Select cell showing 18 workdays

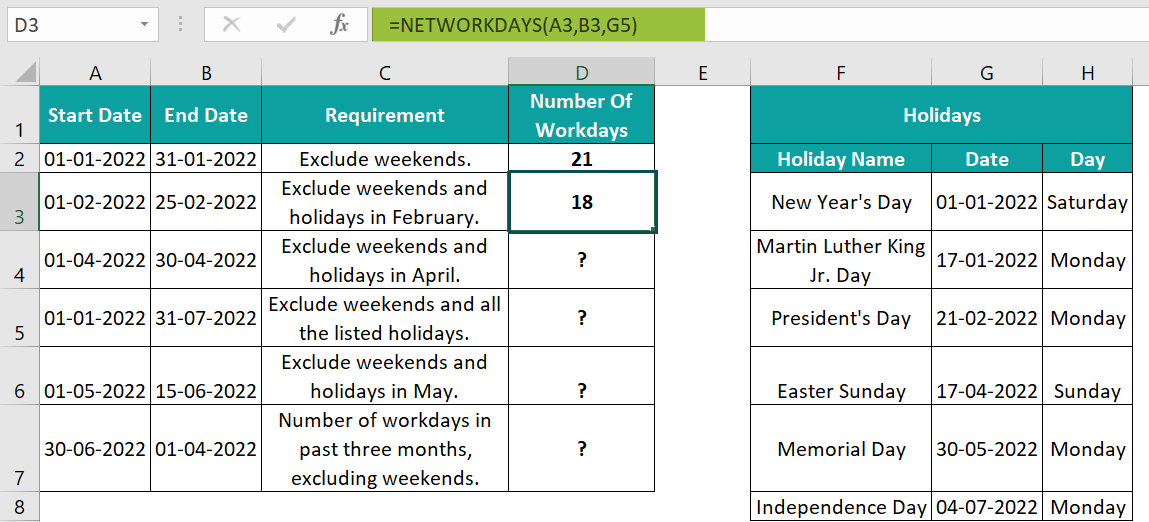[x=582, y=202]
